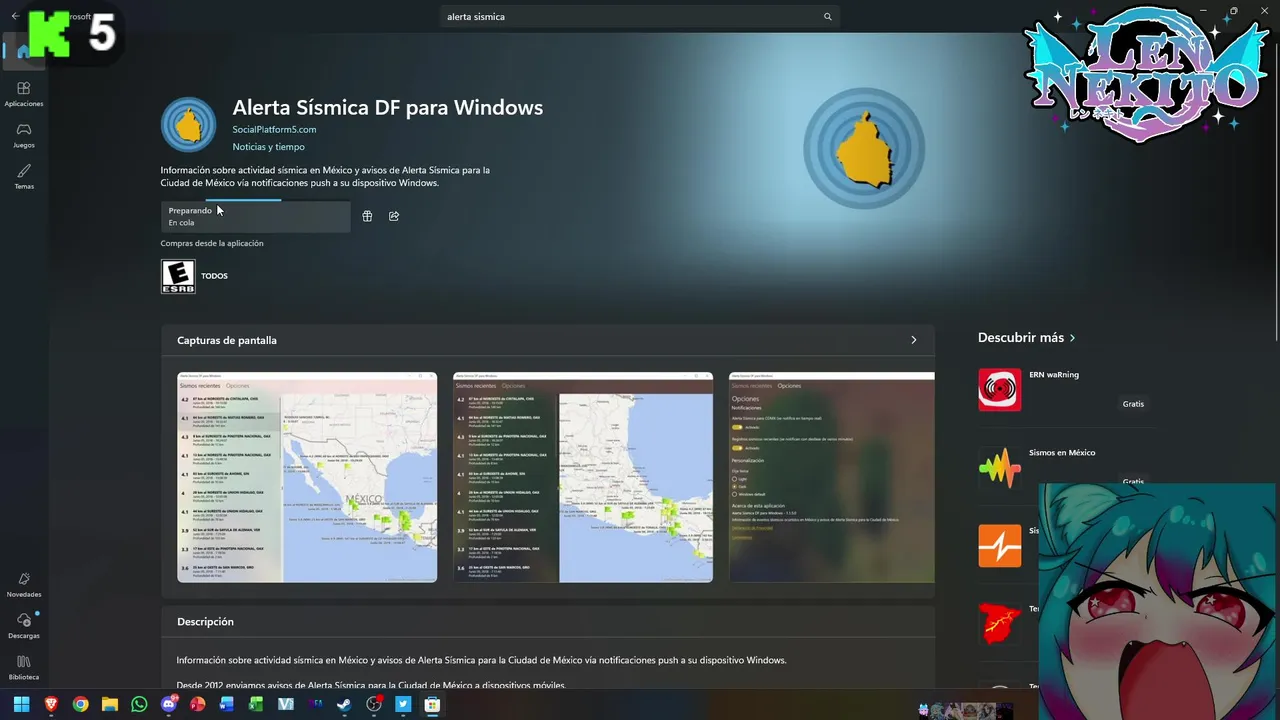The height and width of the screenshot is (720, 1280).
Task: Open the second screenshot with dark list
Action: click(x=583, y=477)
